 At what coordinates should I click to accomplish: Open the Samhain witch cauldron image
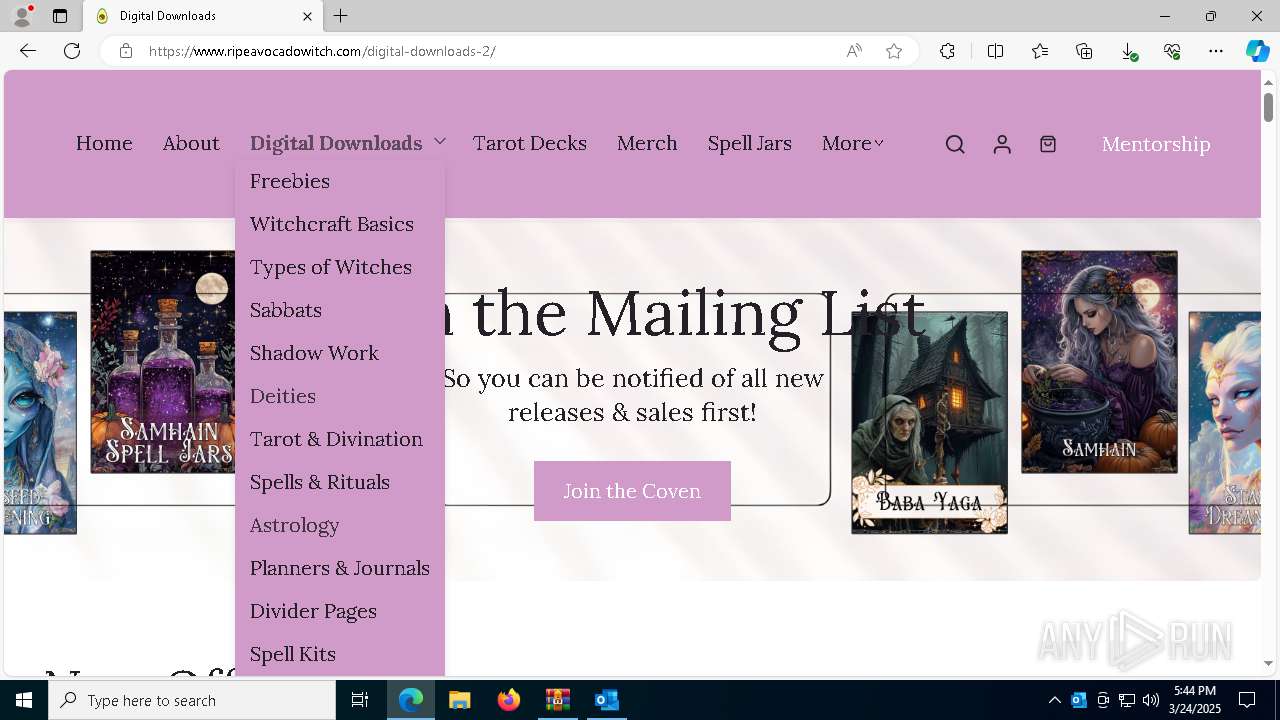pos(1099,362)
